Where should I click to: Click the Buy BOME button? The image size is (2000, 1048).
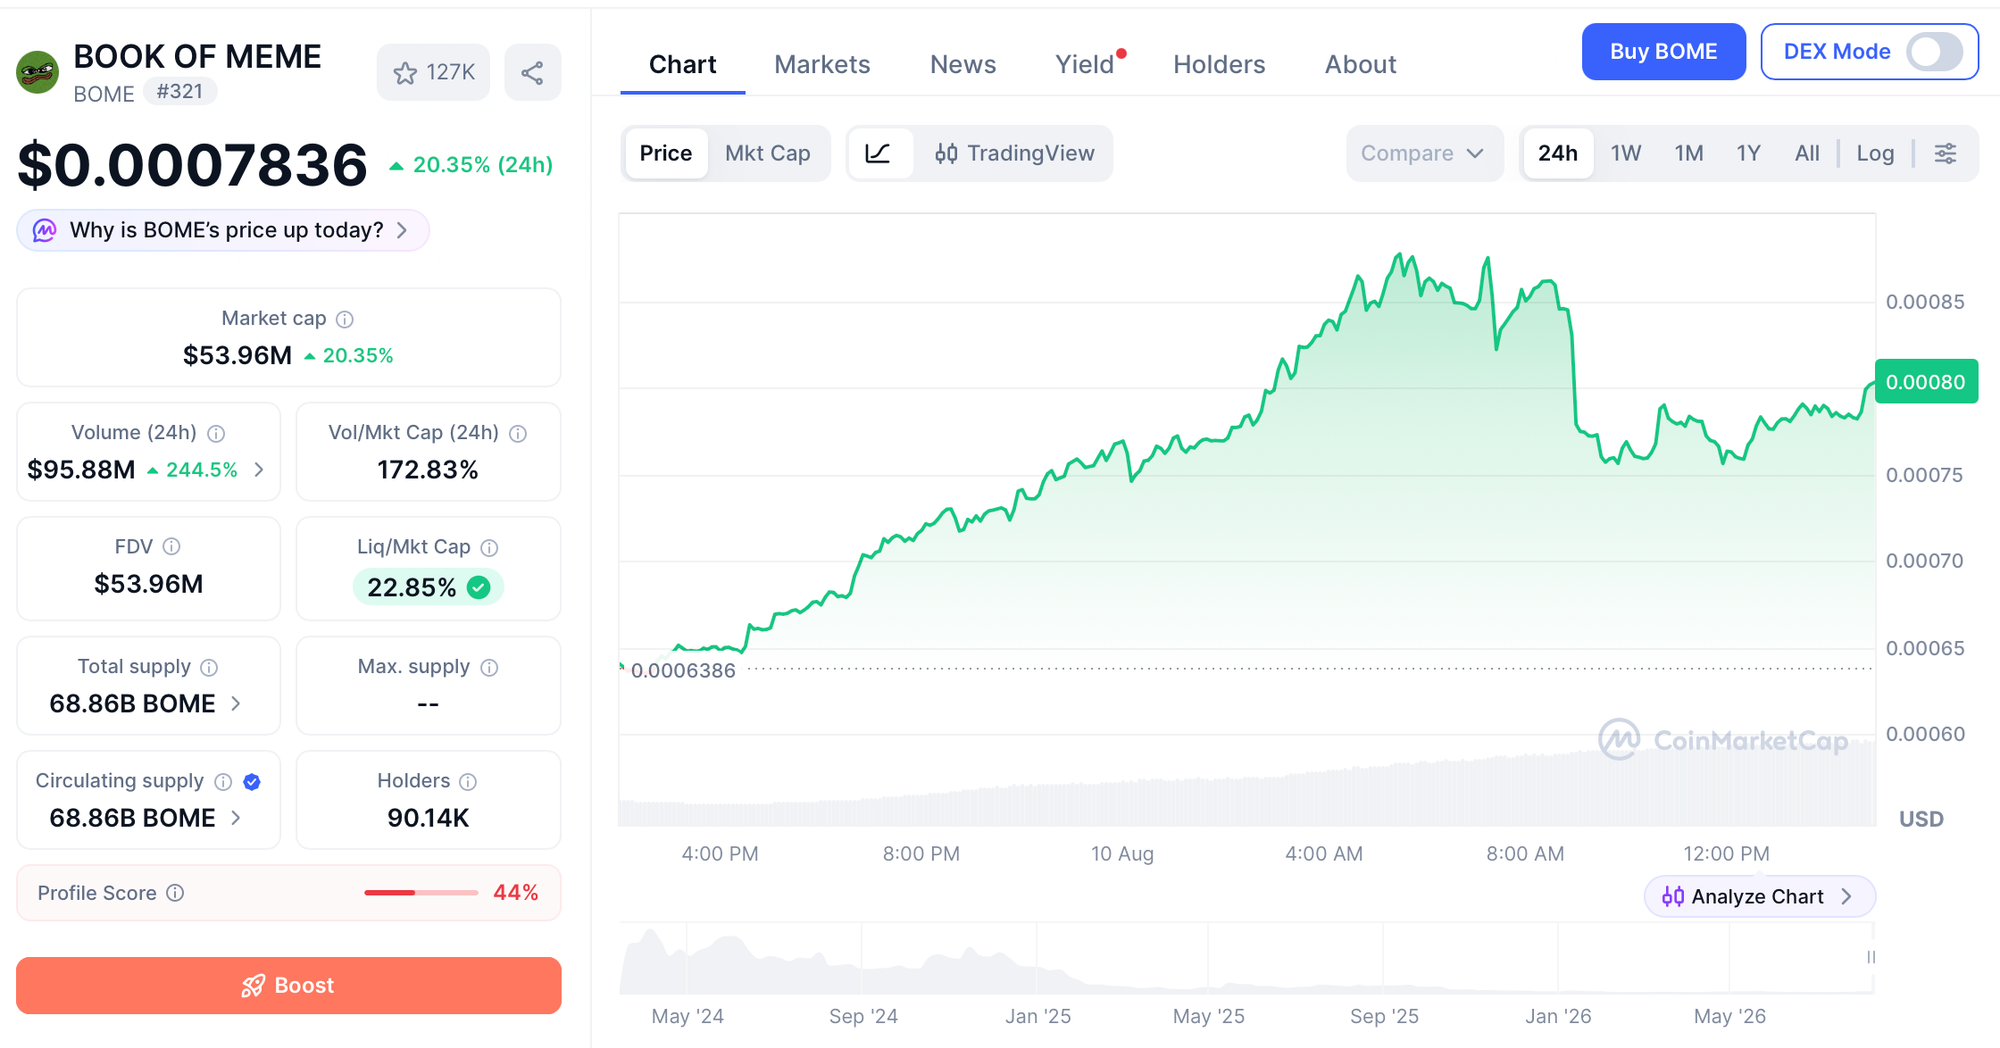[x=1663, y=52]
